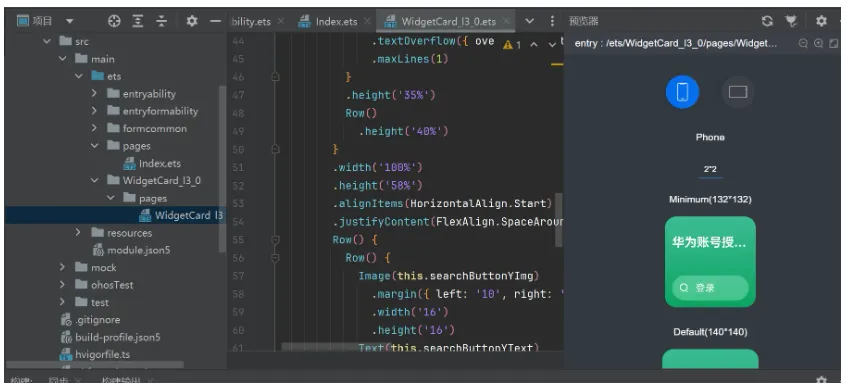
Task: Close the ability.ets editor tab
Action: [281, 22]
